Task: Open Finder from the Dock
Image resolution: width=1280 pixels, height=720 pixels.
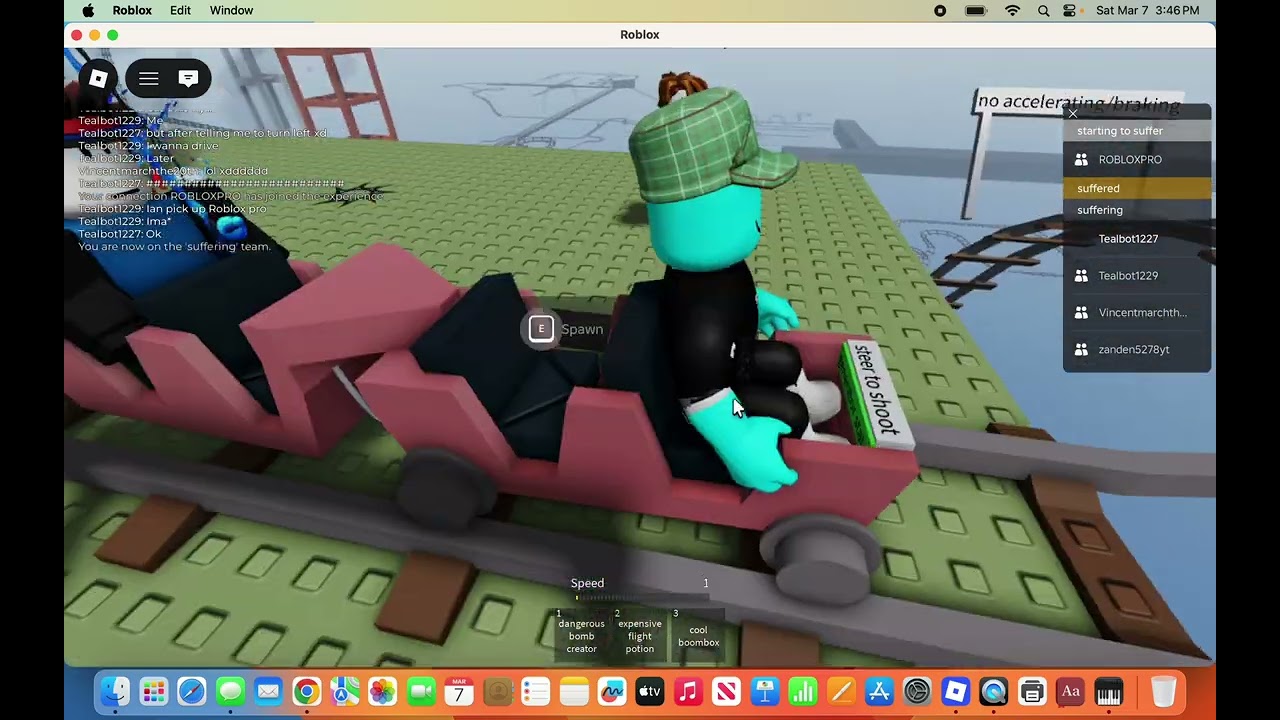Action: tap(115, 691)
